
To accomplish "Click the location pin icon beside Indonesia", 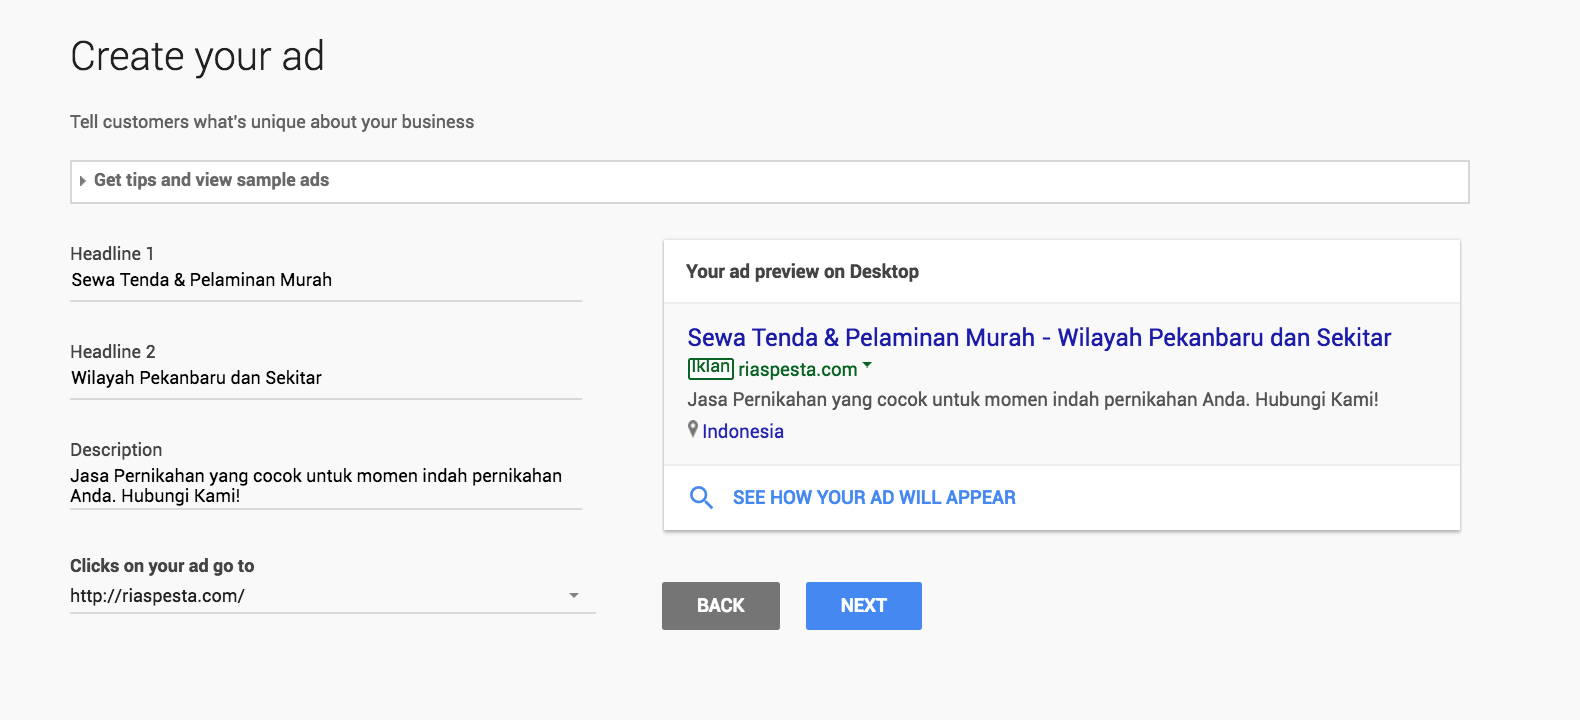I will tap(693, 430).
